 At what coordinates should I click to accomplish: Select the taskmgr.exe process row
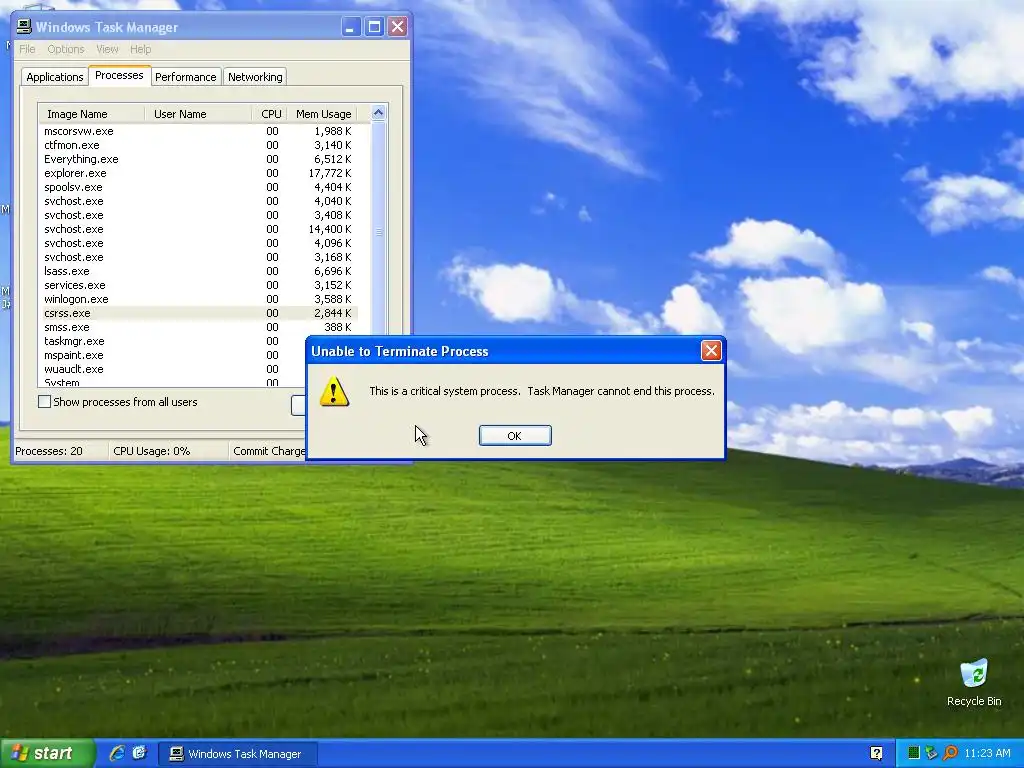tap(173, 342)
